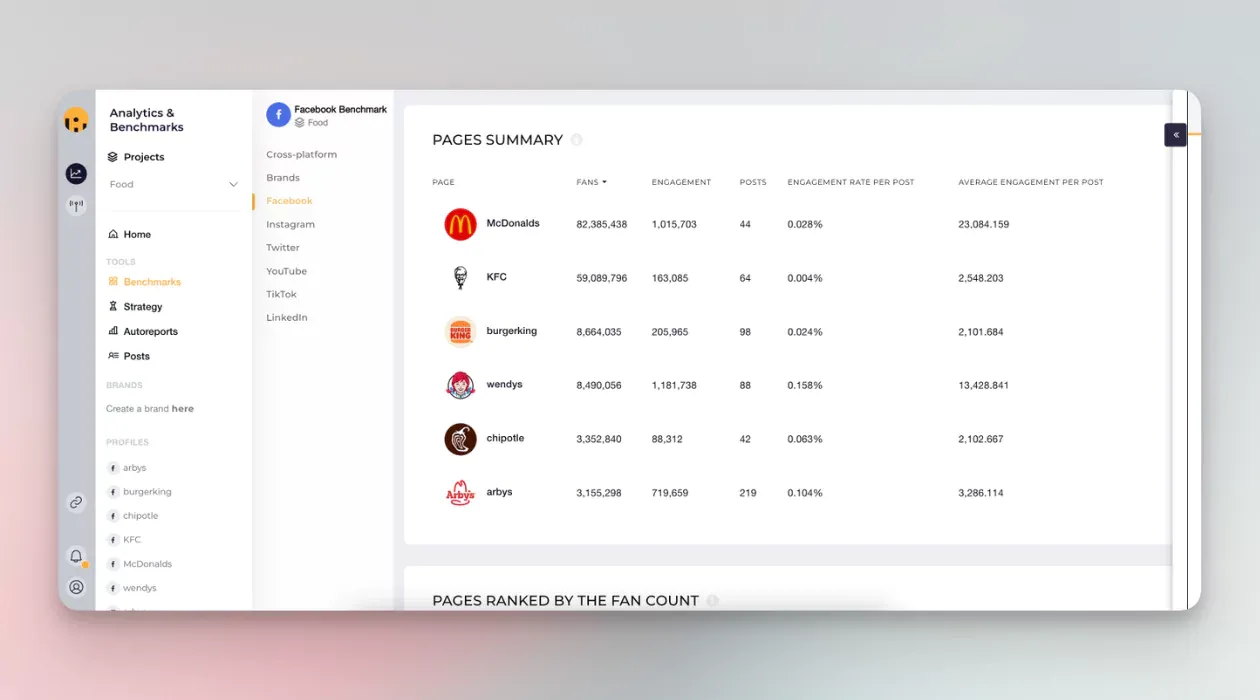Click McDonalds page name in table
This screenshot has height=700, width=1260.
pos(513,223)
